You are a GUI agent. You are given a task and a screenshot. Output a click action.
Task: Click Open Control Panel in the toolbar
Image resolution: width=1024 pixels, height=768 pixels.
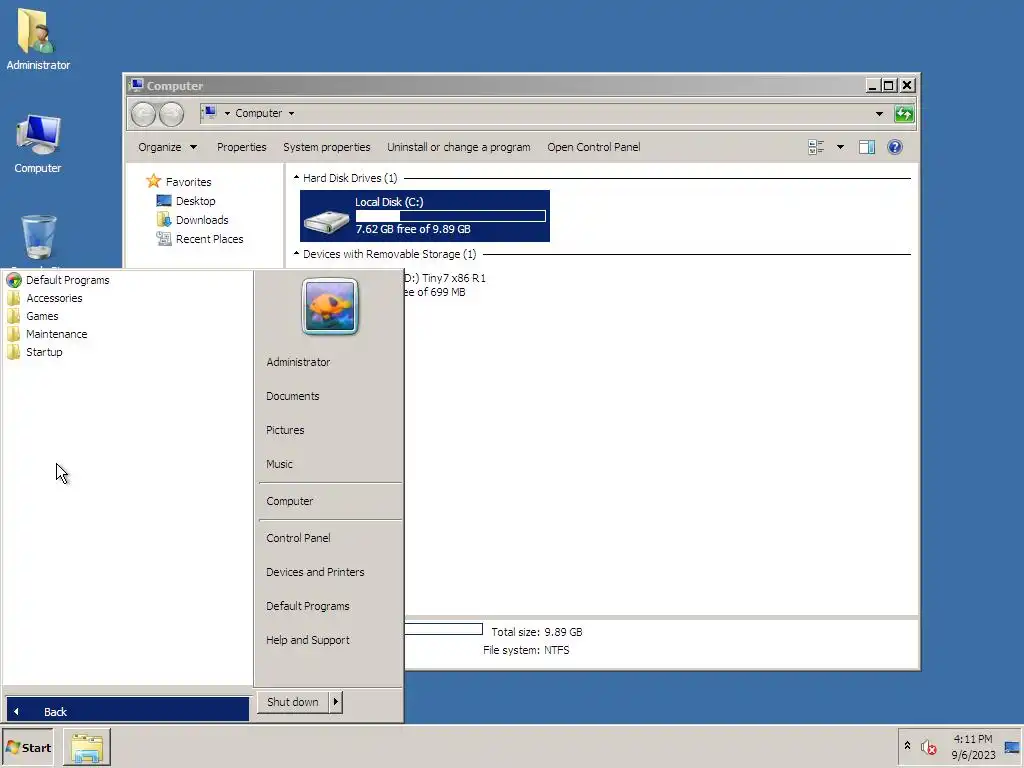click(x=594, y=147)
